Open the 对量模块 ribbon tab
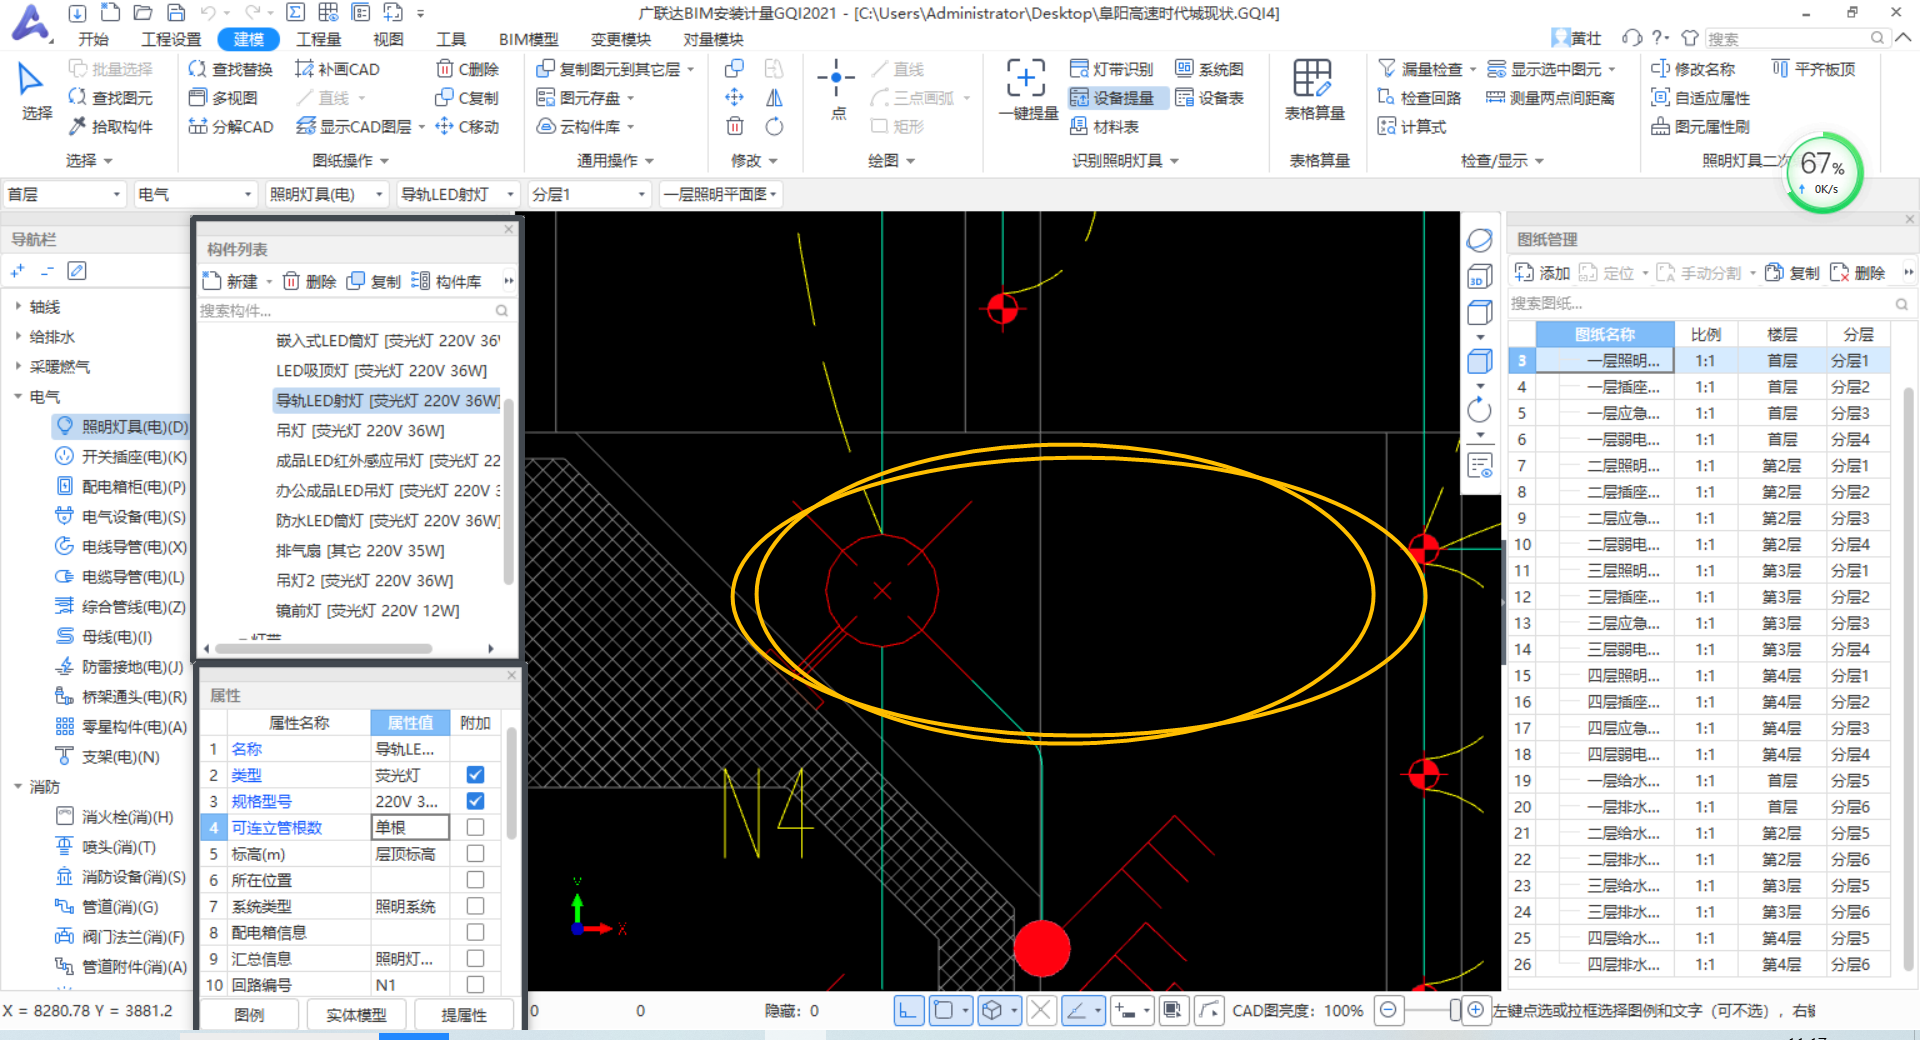The image size is (1920, 1040). coord(713,39)
